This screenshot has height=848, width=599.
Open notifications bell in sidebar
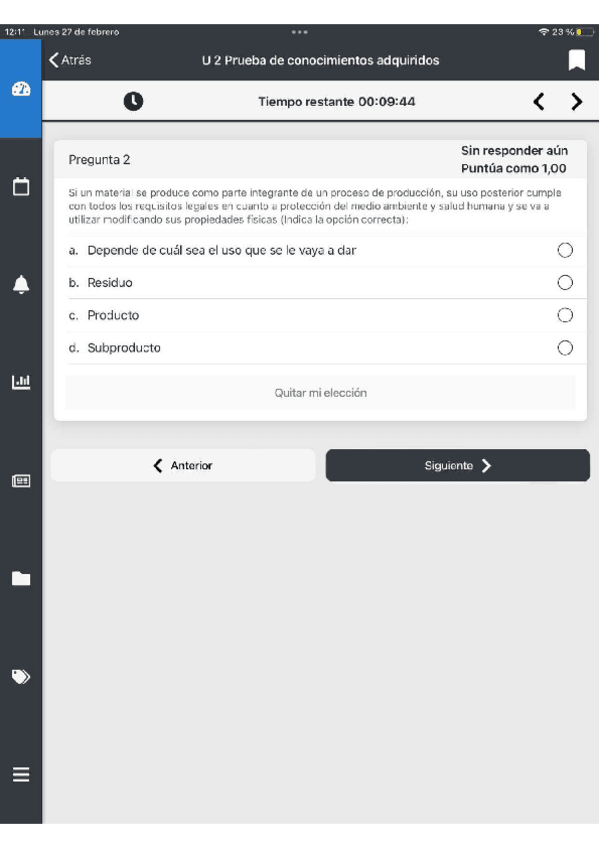point(21,284)
